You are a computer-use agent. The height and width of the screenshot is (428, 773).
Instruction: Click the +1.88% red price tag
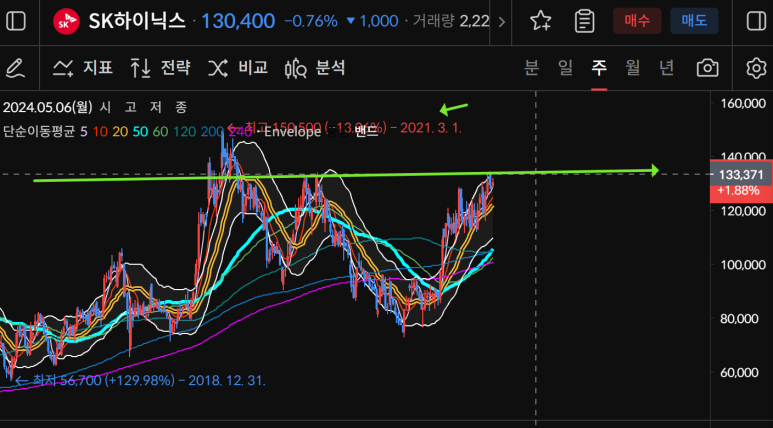[741, 191]
